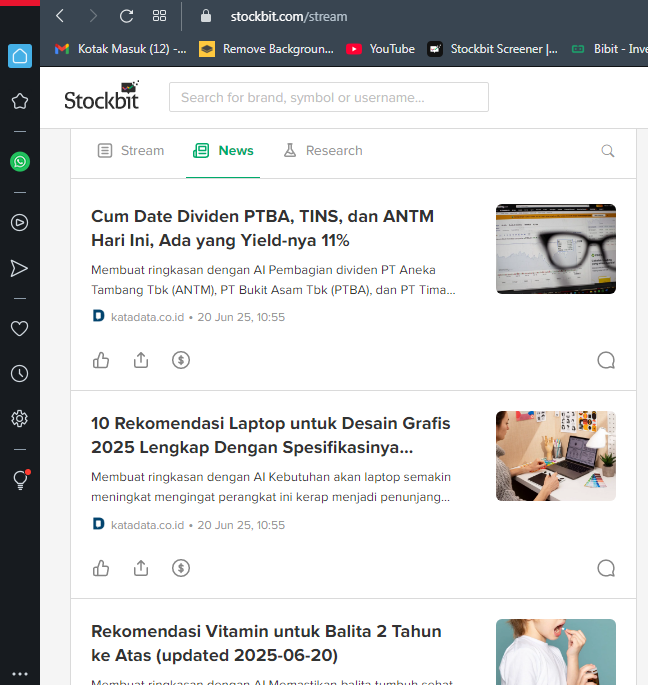The image size is (648, 685).
Task: Click the Laptop article summary text
Action: 271,487
